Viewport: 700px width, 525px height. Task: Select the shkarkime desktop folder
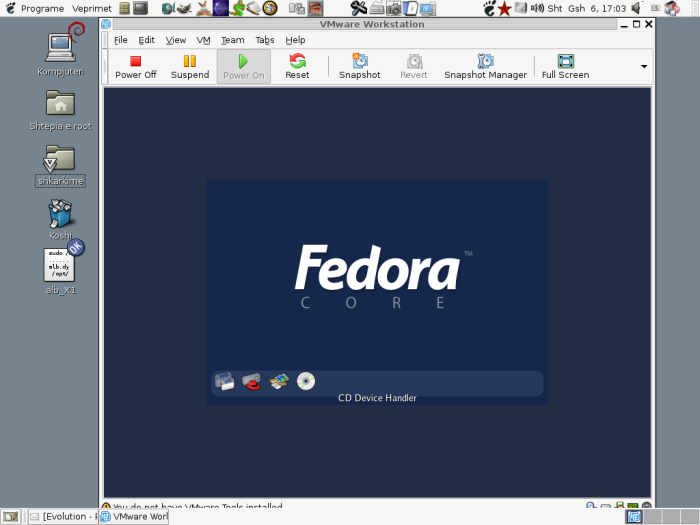[60, 165]
